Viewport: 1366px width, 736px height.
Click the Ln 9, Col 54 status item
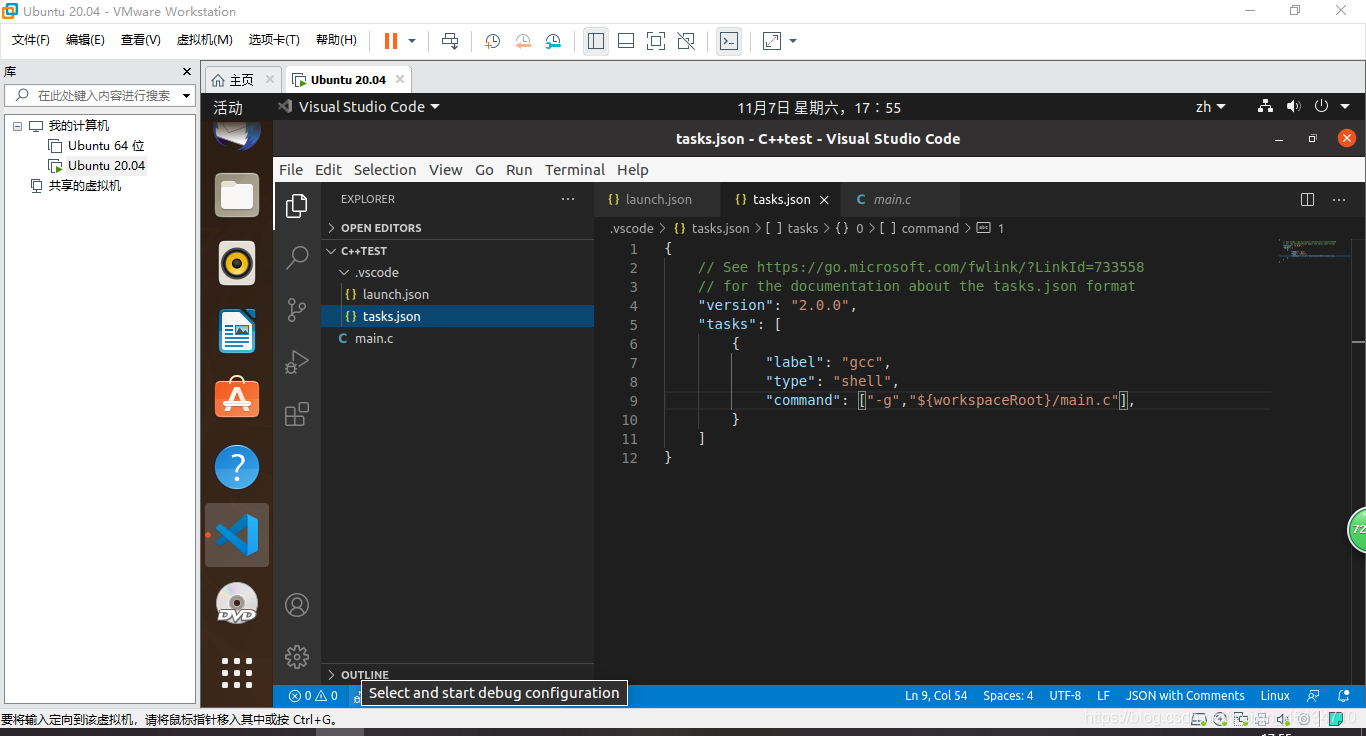(936, 695)
